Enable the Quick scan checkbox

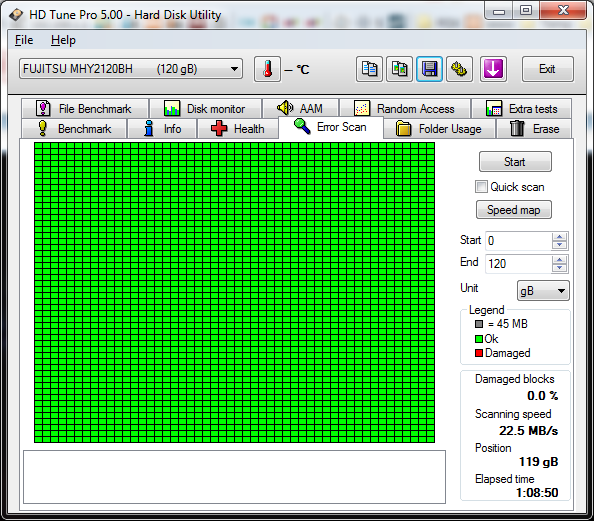(481, 187)
